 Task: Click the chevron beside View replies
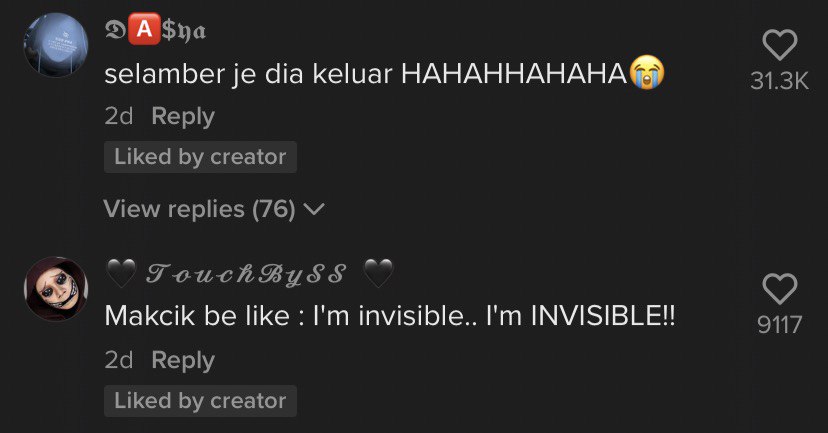(x=315, y=210)
